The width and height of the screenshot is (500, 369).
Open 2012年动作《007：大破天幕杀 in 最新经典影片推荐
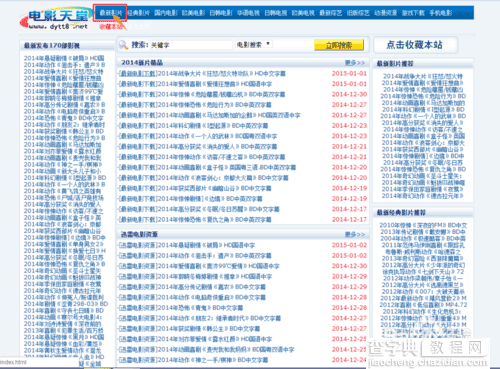423,292
